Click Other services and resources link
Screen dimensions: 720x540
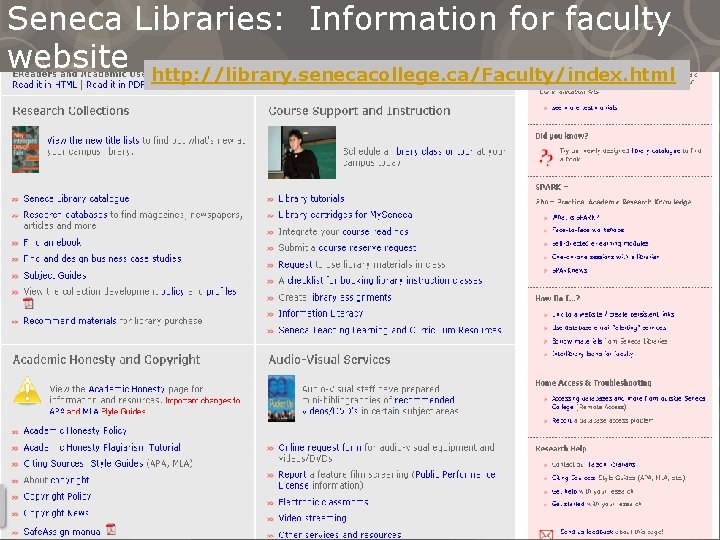coord(340,535)
